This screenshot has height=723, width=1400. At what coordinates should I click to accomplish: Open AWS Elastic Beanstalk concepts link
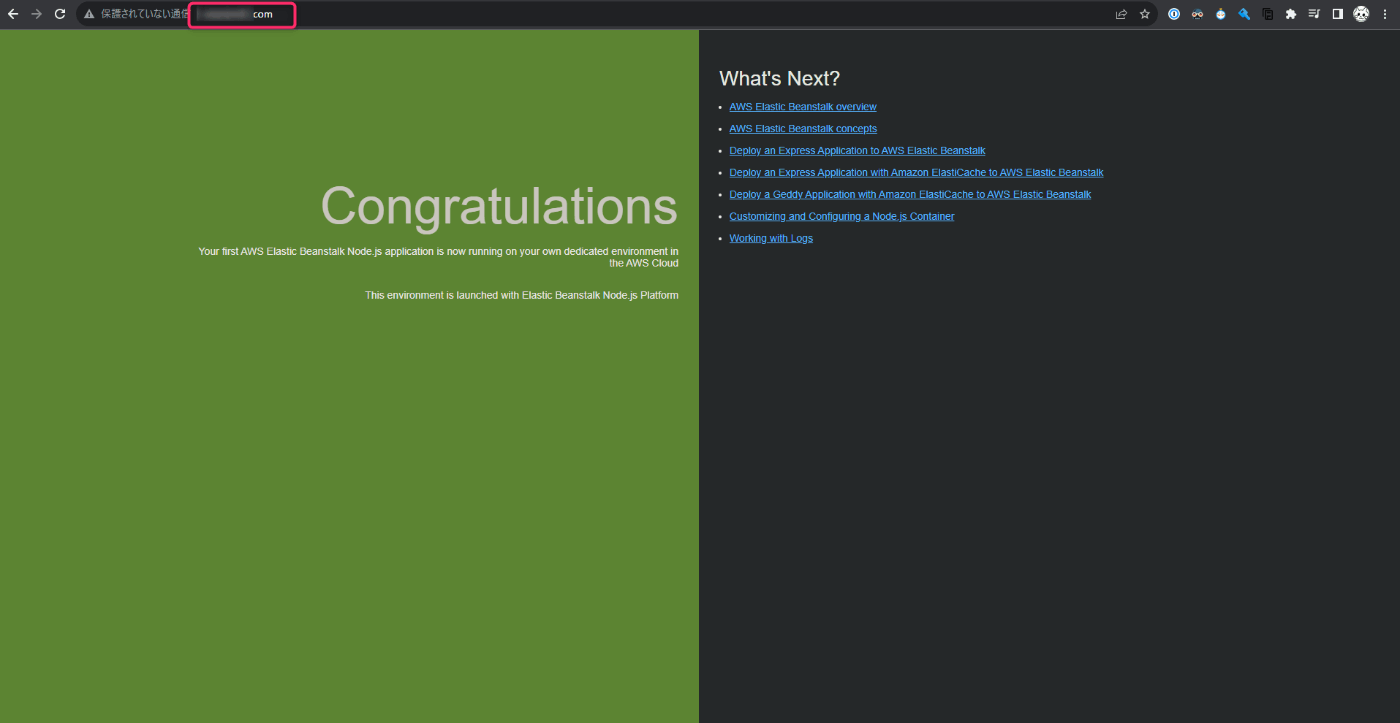pos(803,129)
